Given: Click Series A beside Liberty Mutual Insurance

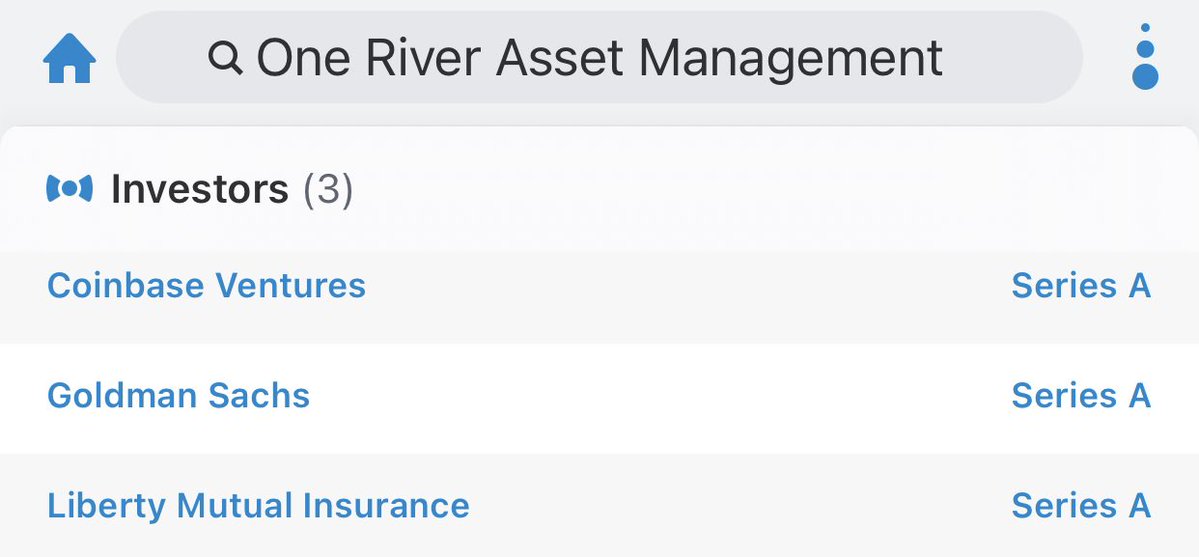Looking at the screenshot, I should point(1080,506).
